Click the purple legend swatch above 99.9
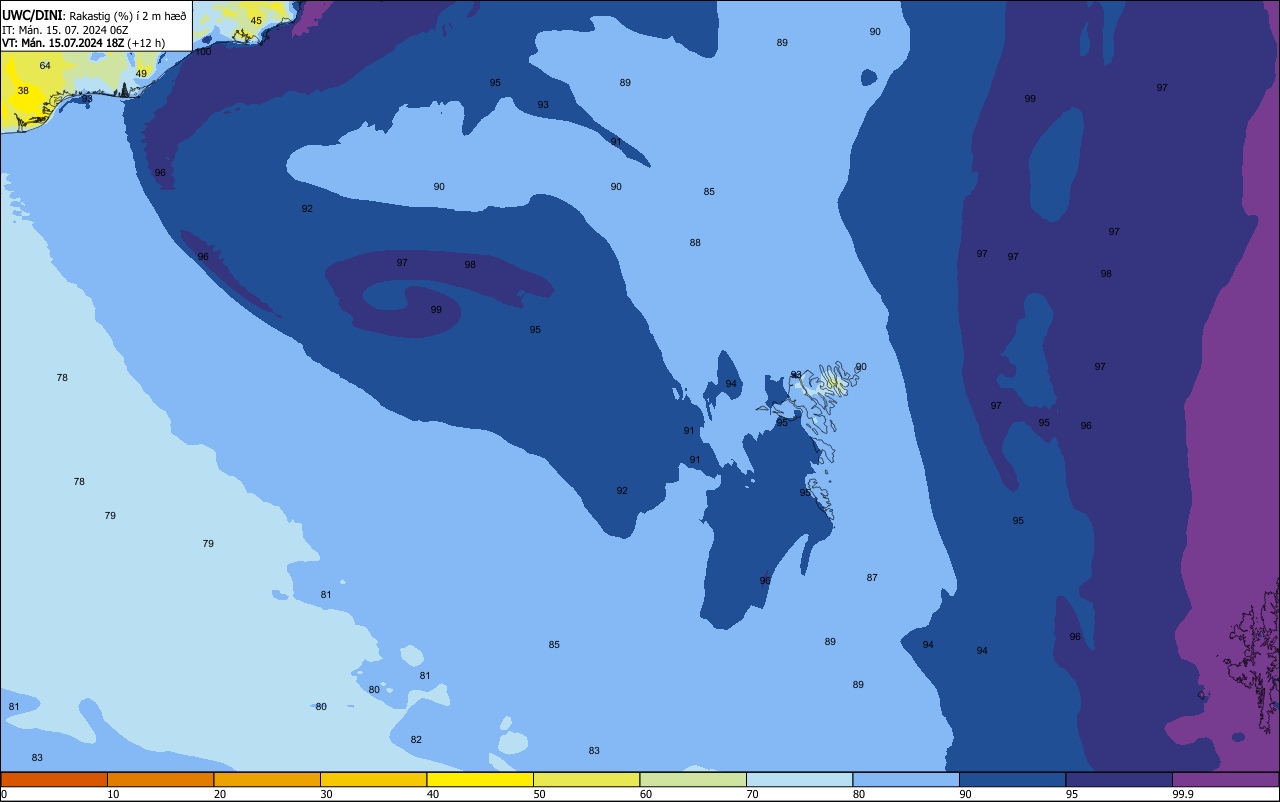1280x802 pixels. click(1226, 779)
